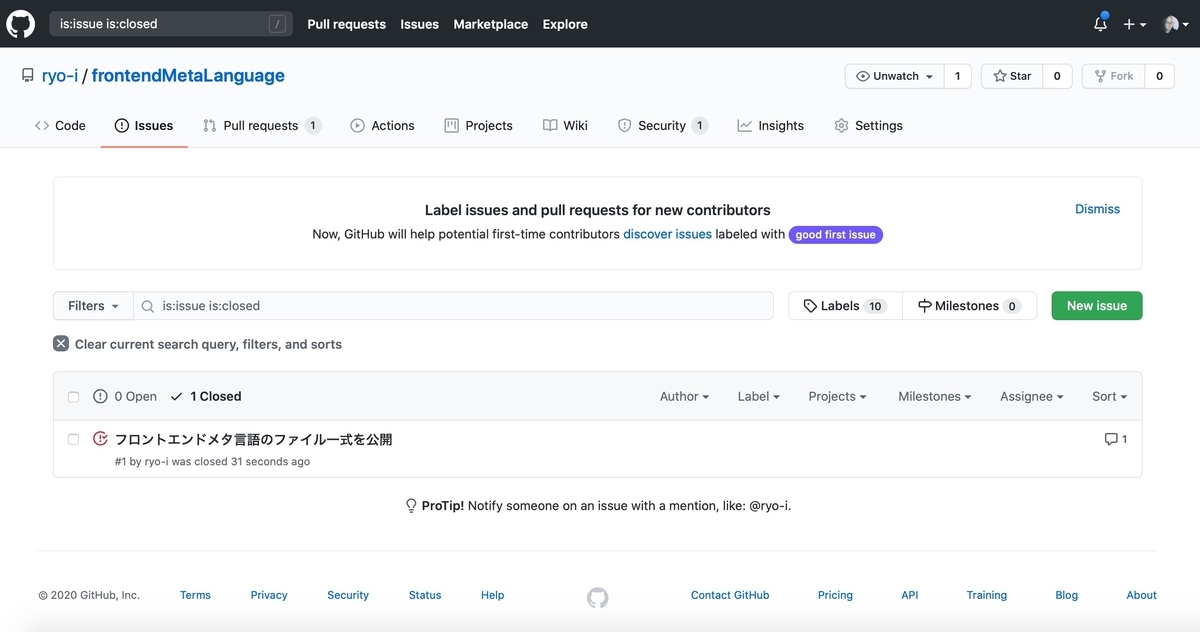Expand the Assignee filter dropdown

[1032, 397]
